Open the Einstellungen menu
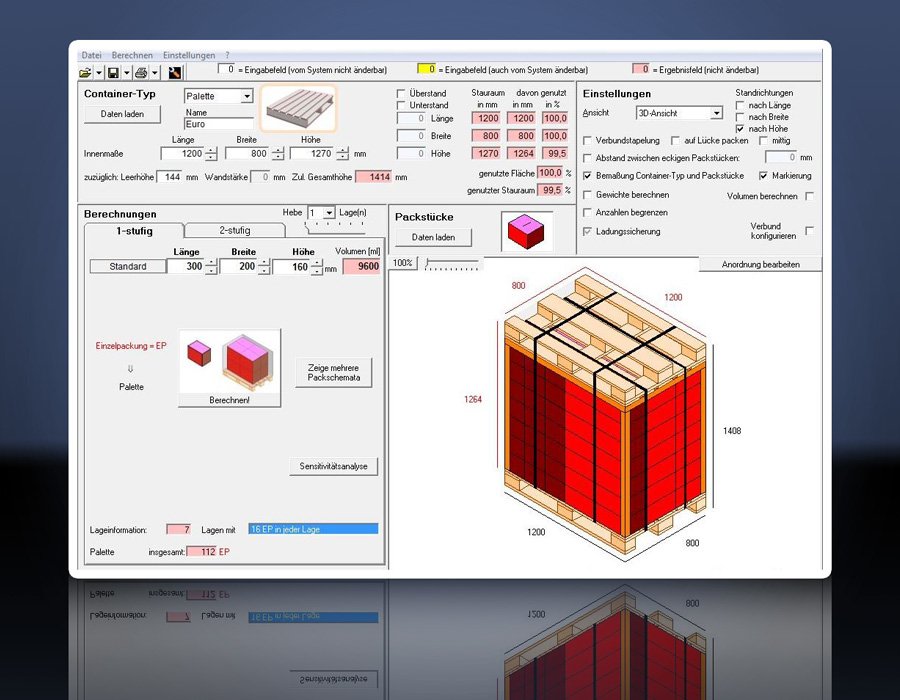The width and height of the screenshot is (900, 700). [x=189, y=55]
